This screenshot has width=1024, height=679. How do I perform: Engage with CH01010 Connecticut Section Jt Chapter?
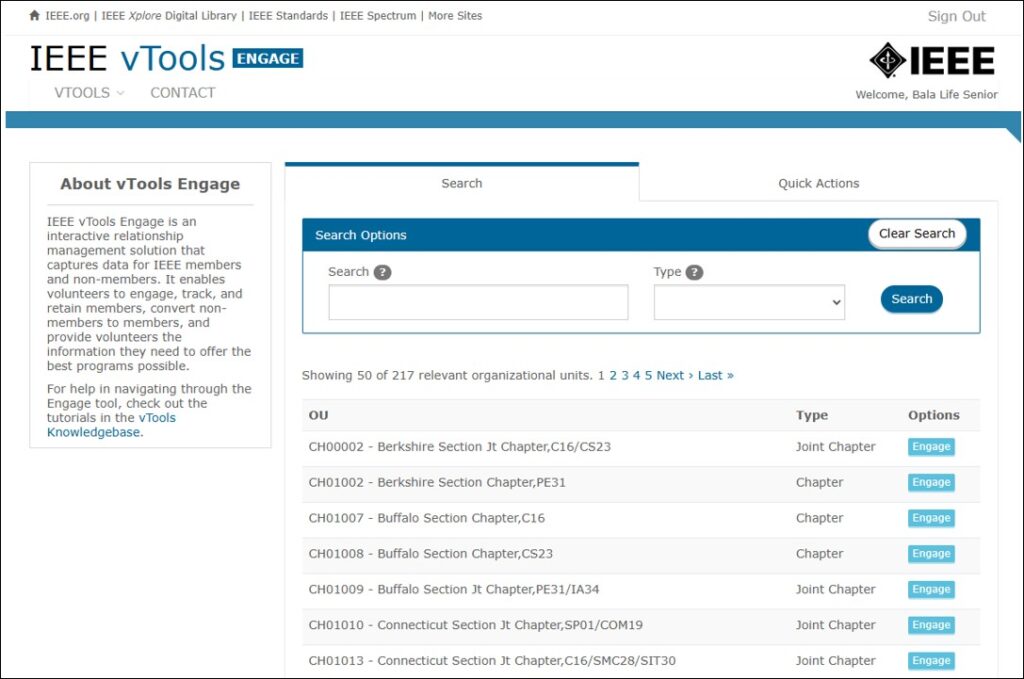pos(931,625)
